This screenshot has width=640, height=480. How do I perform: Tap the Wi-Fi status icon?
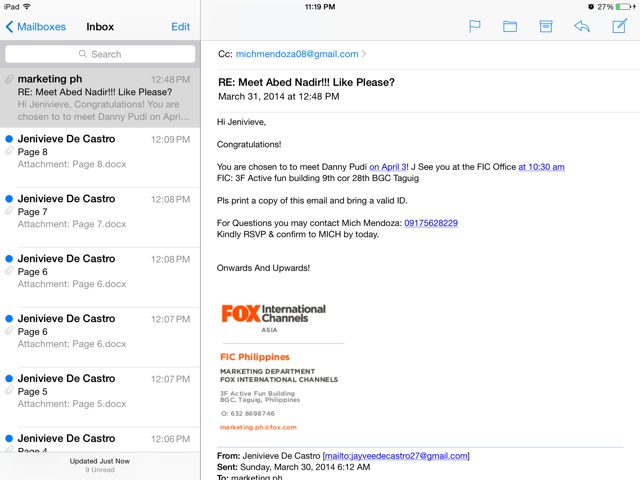tap(27, 7)
